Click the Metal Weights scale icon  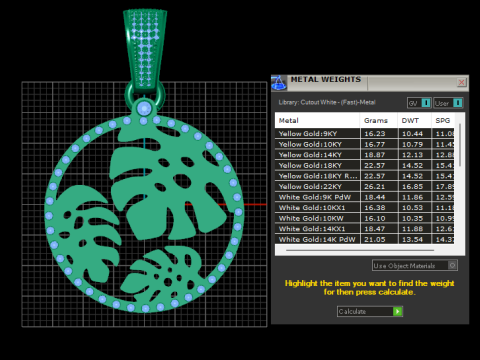click(x=278, y=83)
